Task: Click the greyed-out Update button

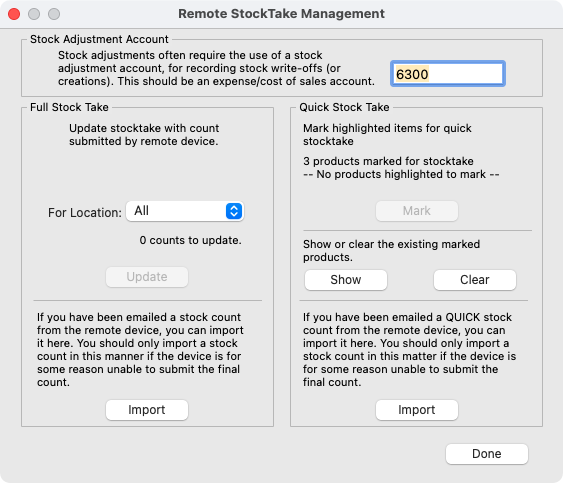Action: tap(147, 277)
